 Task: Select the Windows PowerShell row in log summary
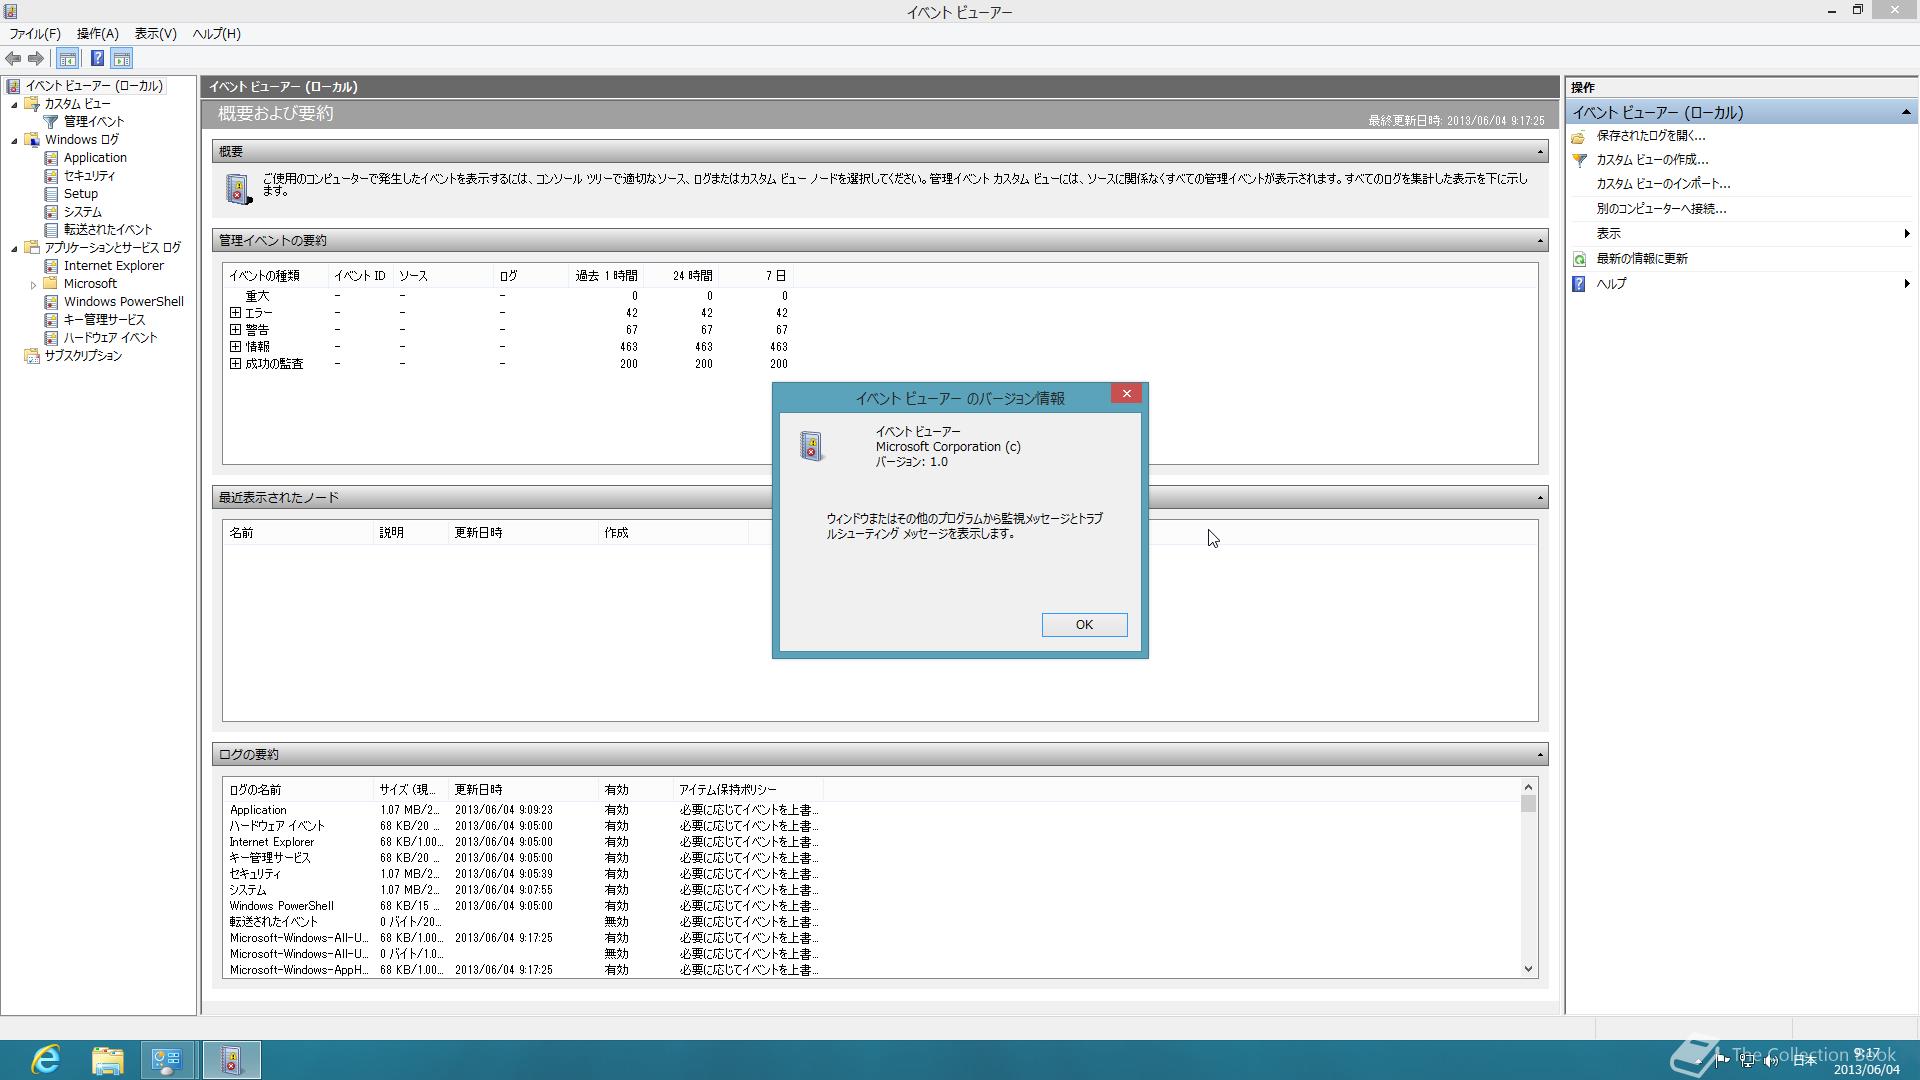(524, 906)
